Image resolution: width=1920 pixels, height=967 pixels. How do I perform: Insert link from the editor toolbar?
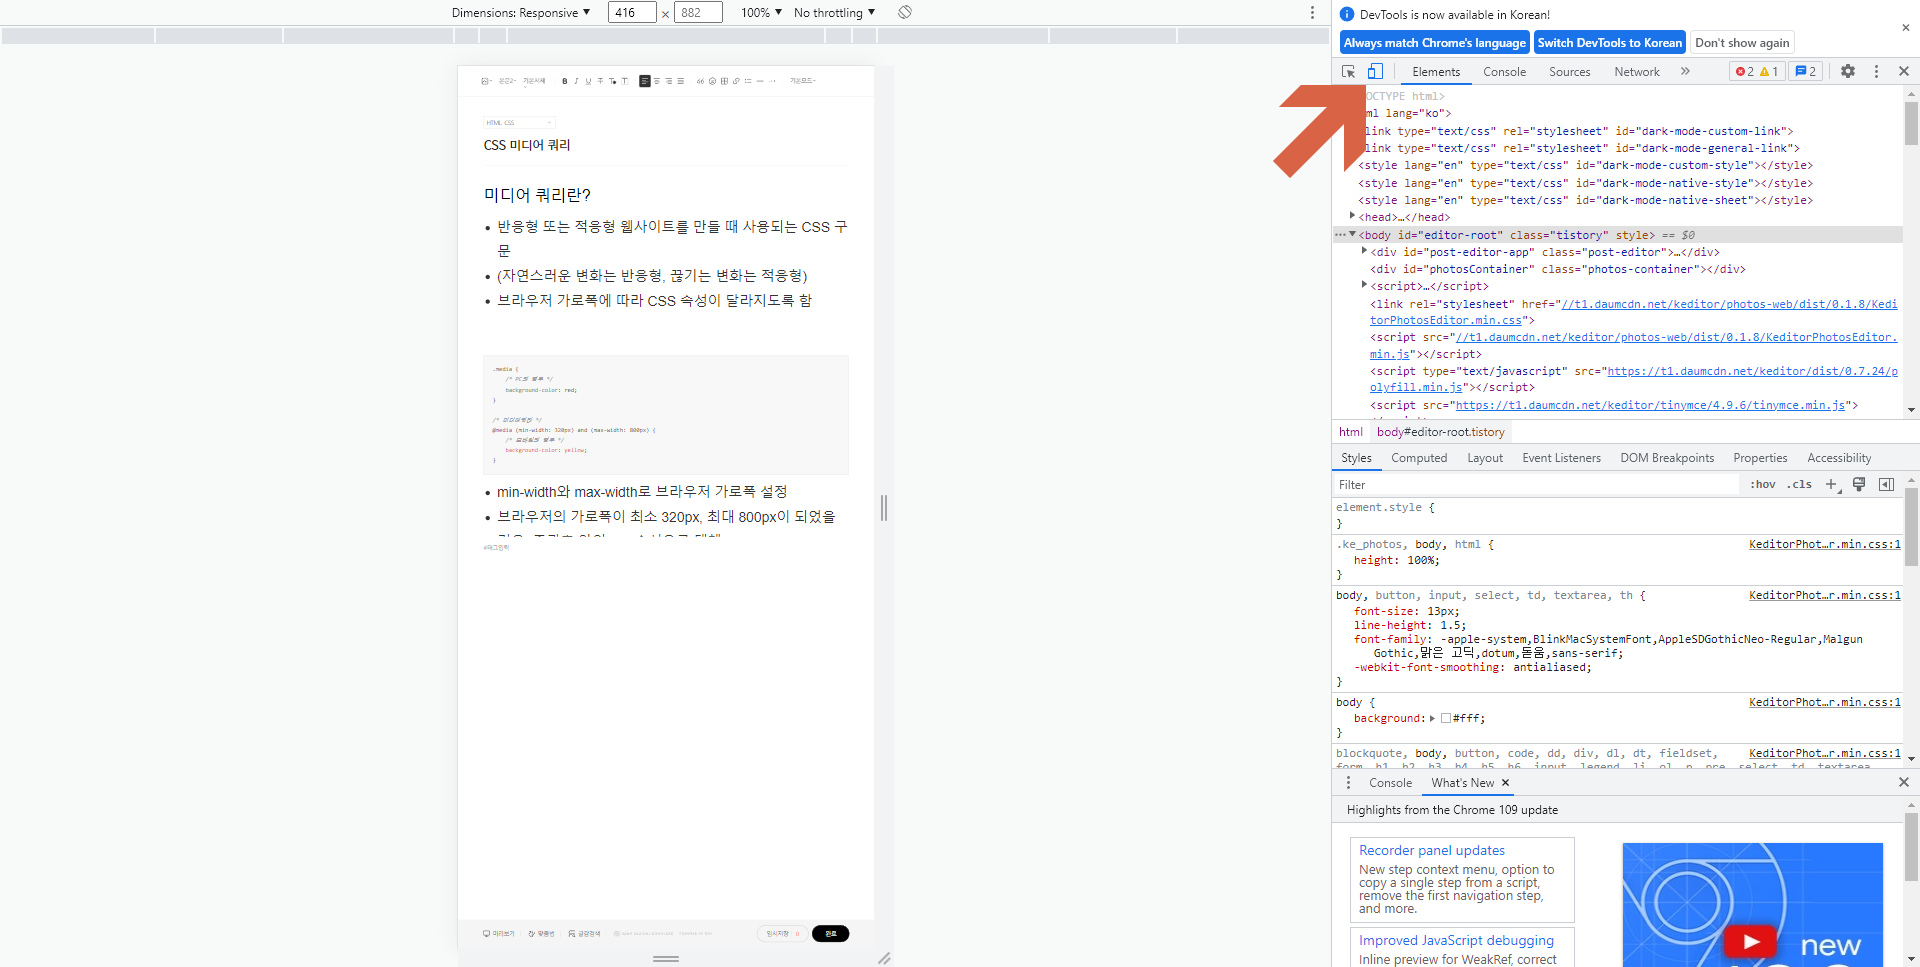[736, 81]
